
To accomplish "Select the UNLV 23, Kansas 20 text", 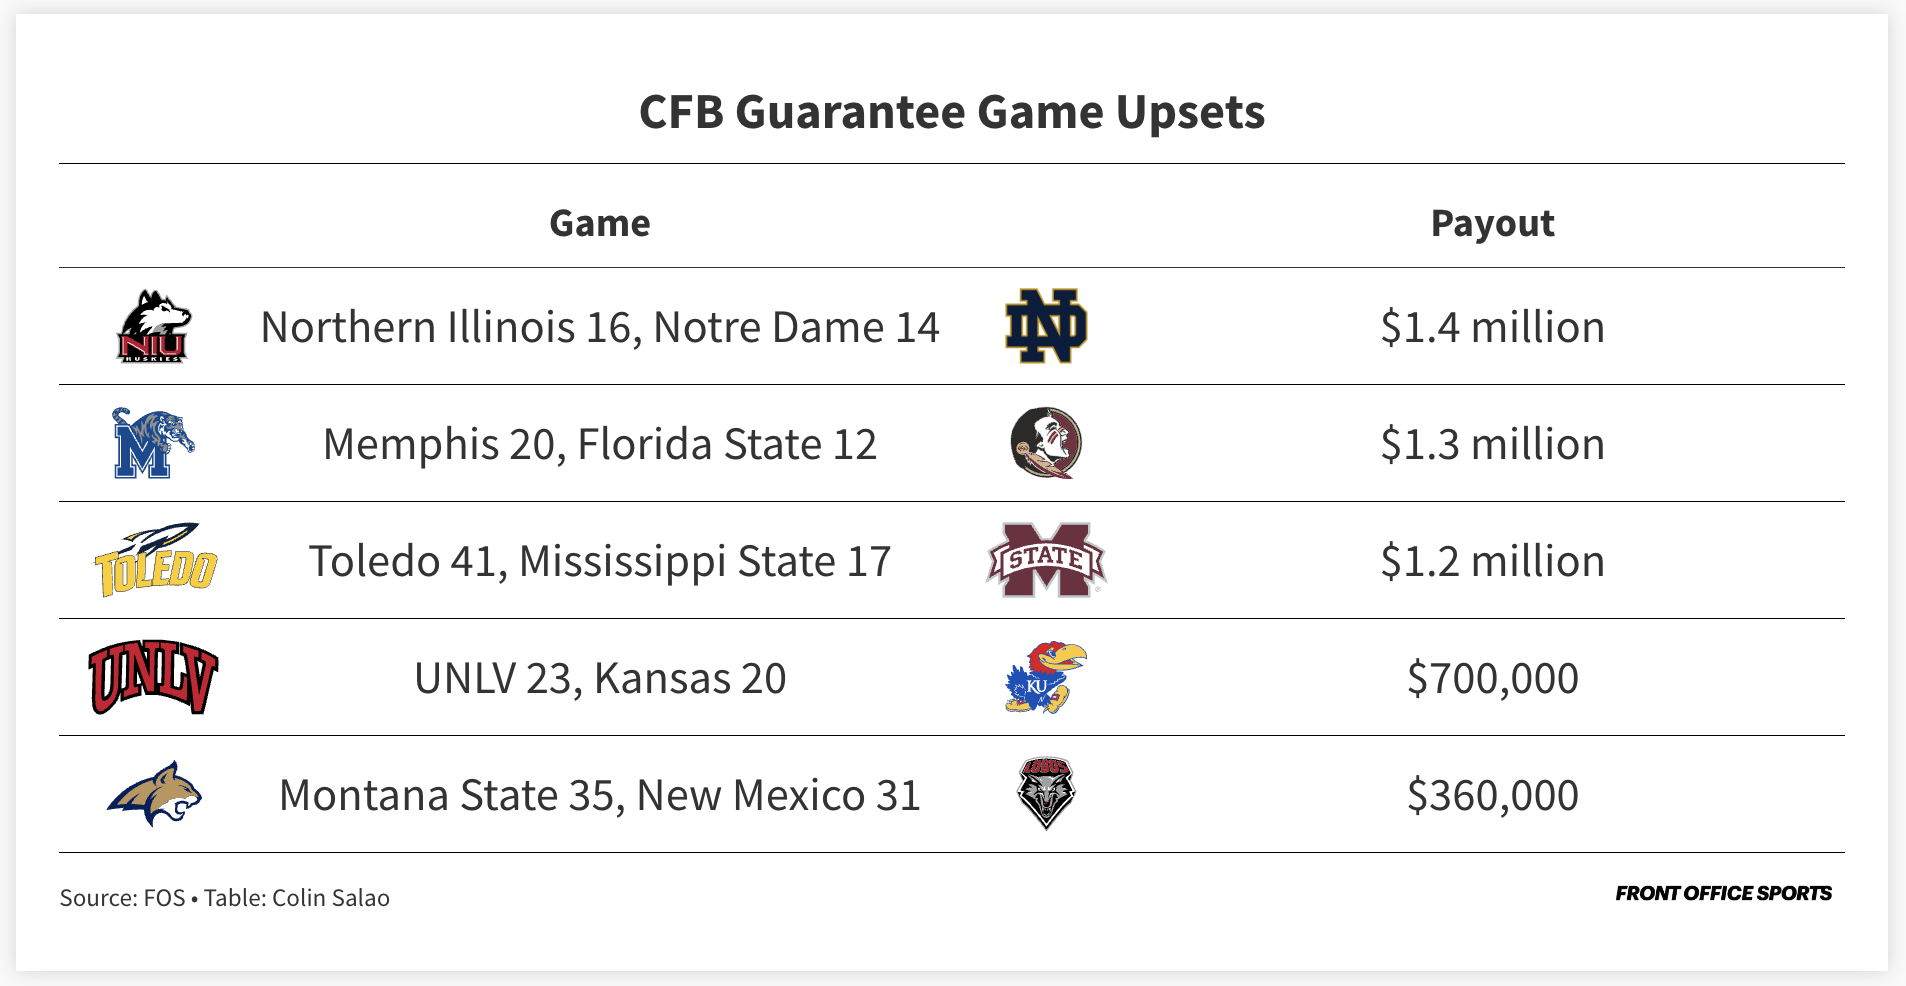I will [600, 678].
